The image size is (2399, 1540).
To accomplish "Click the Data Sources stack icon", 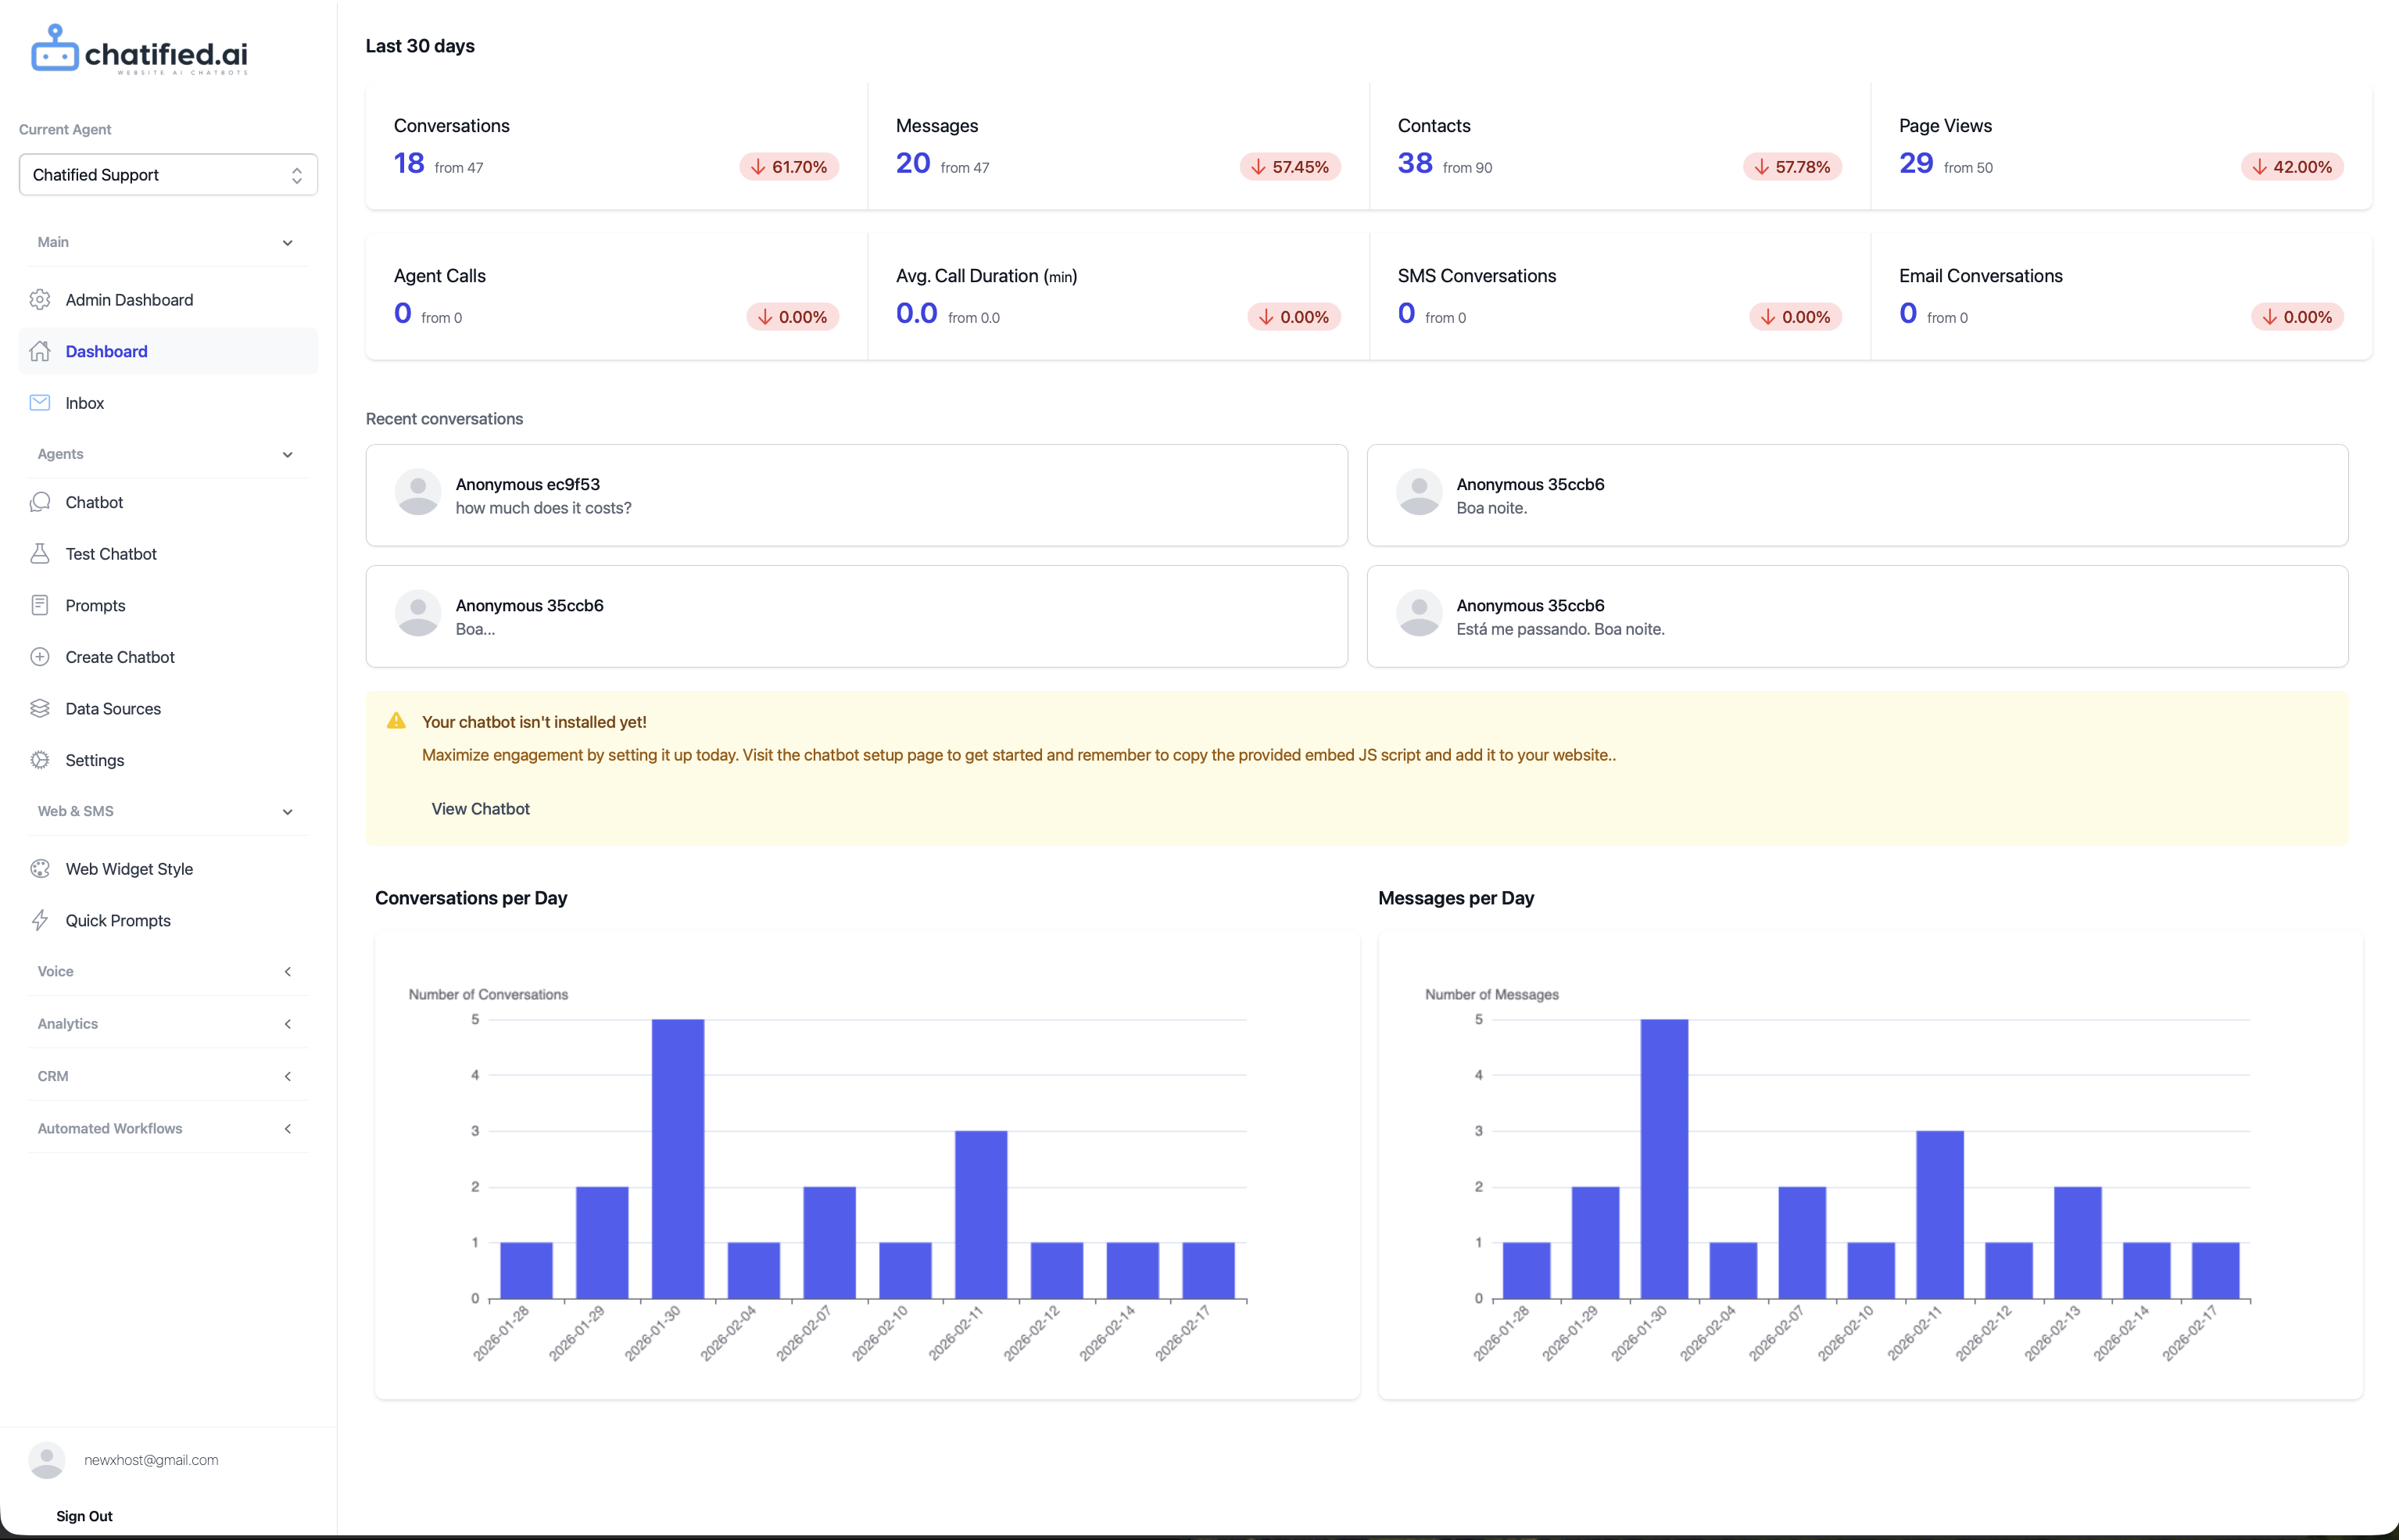I will click(x=40, y=709).
